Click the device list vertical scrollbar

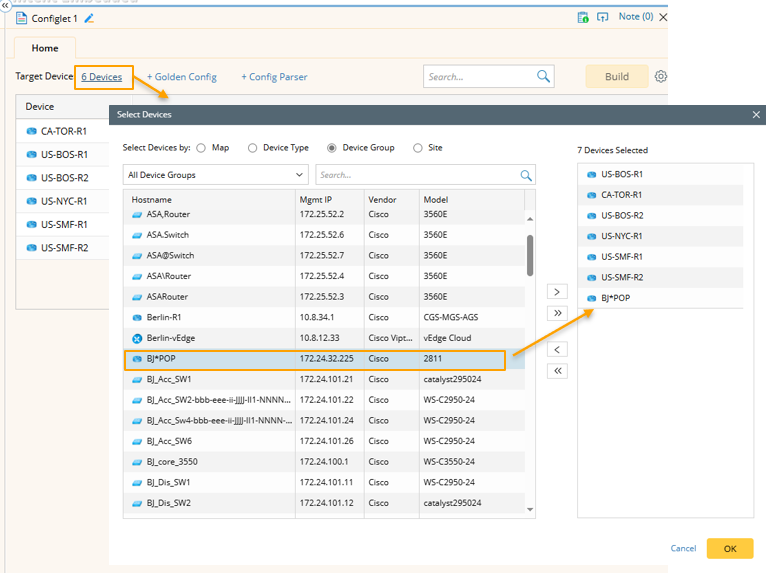[529, 254]
